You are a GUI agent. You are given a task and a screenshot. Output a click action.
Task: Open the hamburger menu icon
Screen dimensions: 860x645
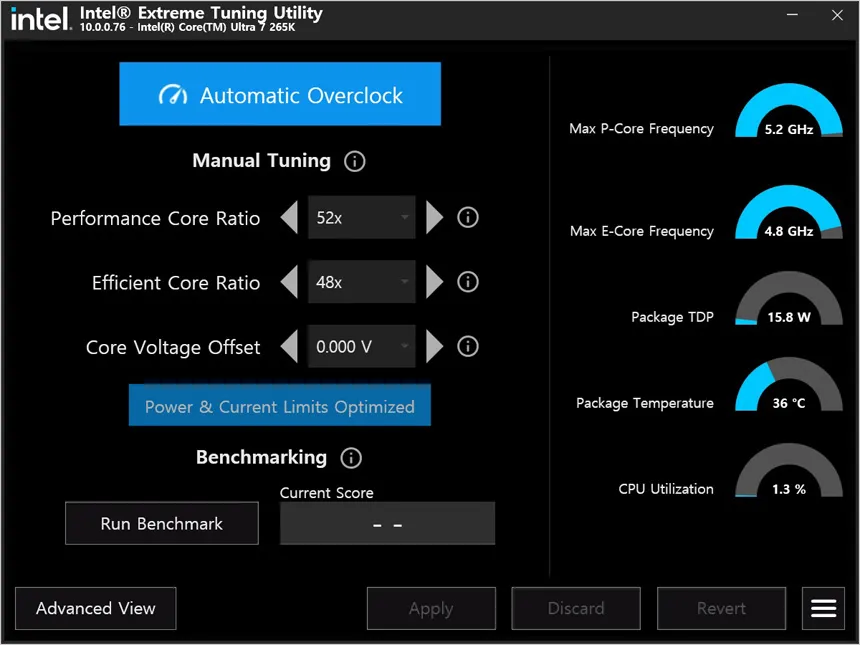pos(823,608)
